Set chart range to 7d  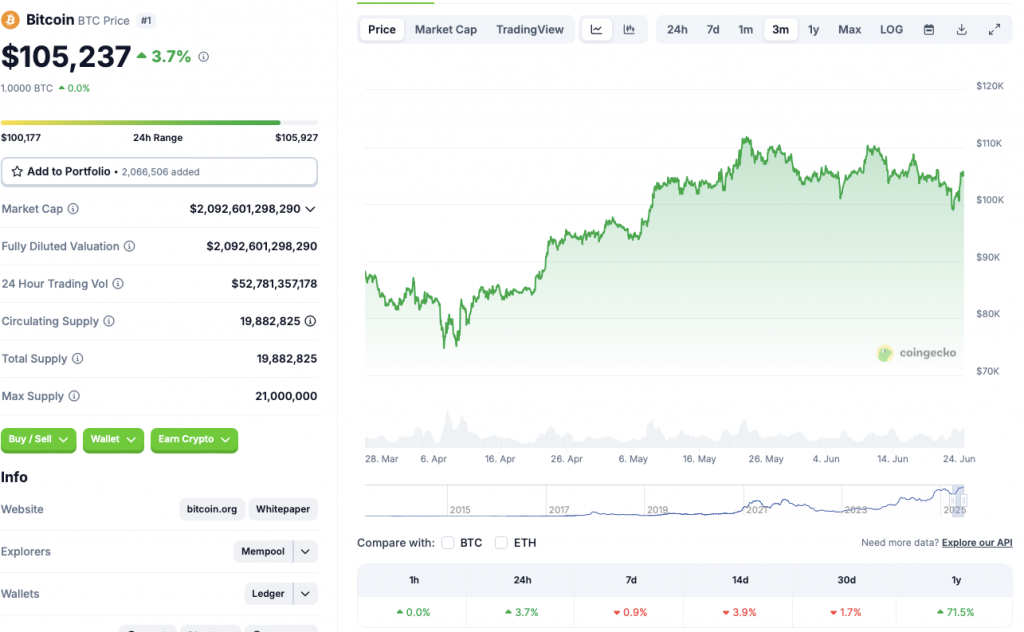(712, 29)
